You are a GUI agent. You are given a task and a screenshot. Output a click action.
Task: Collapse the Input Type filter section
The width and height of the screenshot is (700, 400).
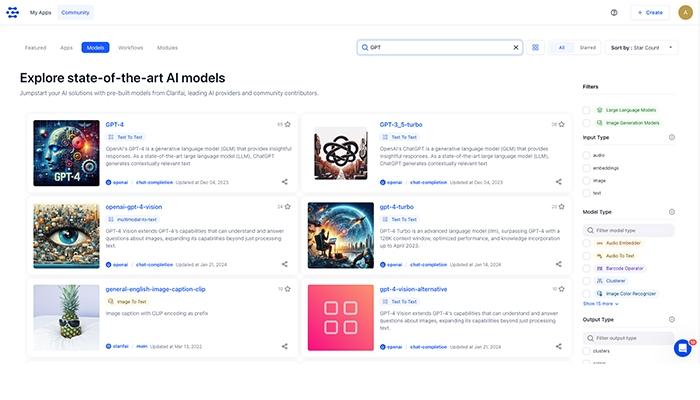tap(671, 138)
